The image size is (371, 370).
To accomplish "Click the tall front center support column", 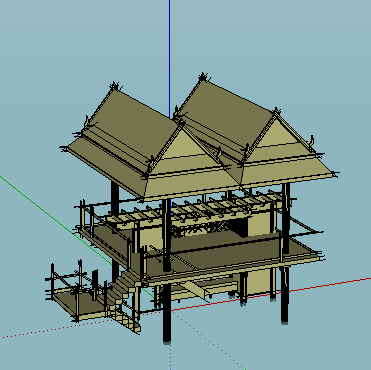I will [x=167, y=272].
